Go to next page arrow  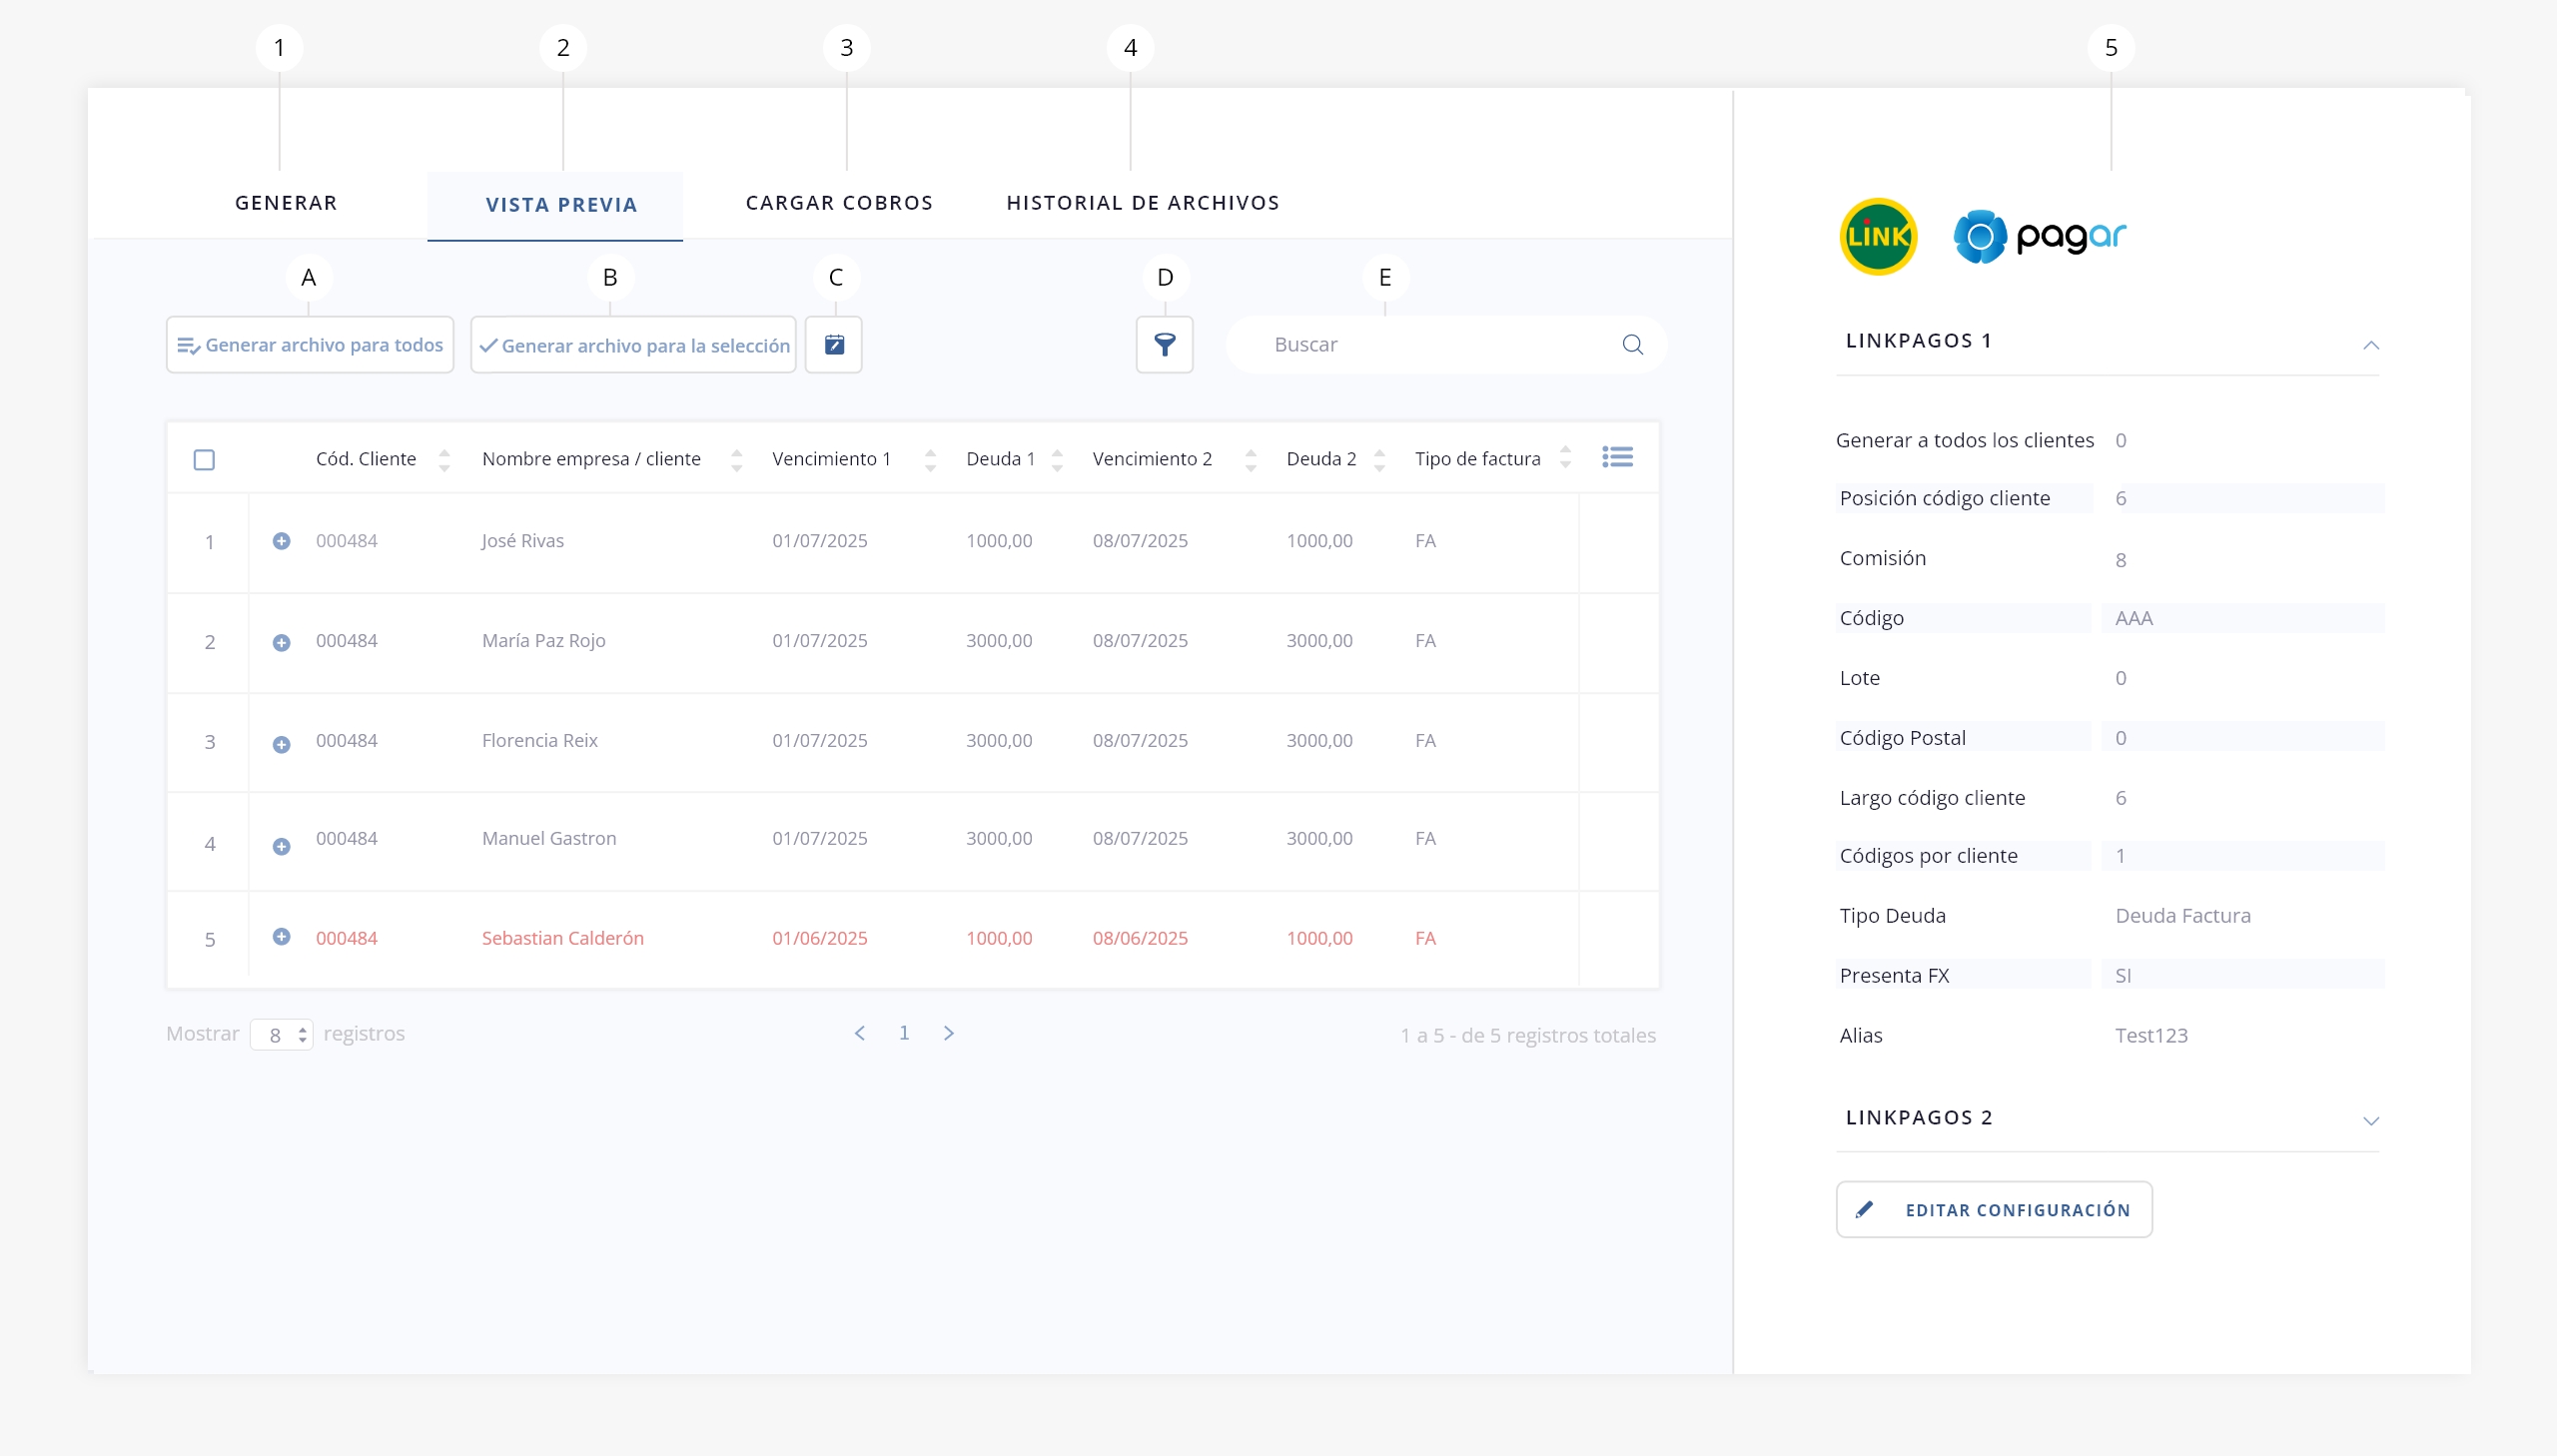(x=948, y=1033)
